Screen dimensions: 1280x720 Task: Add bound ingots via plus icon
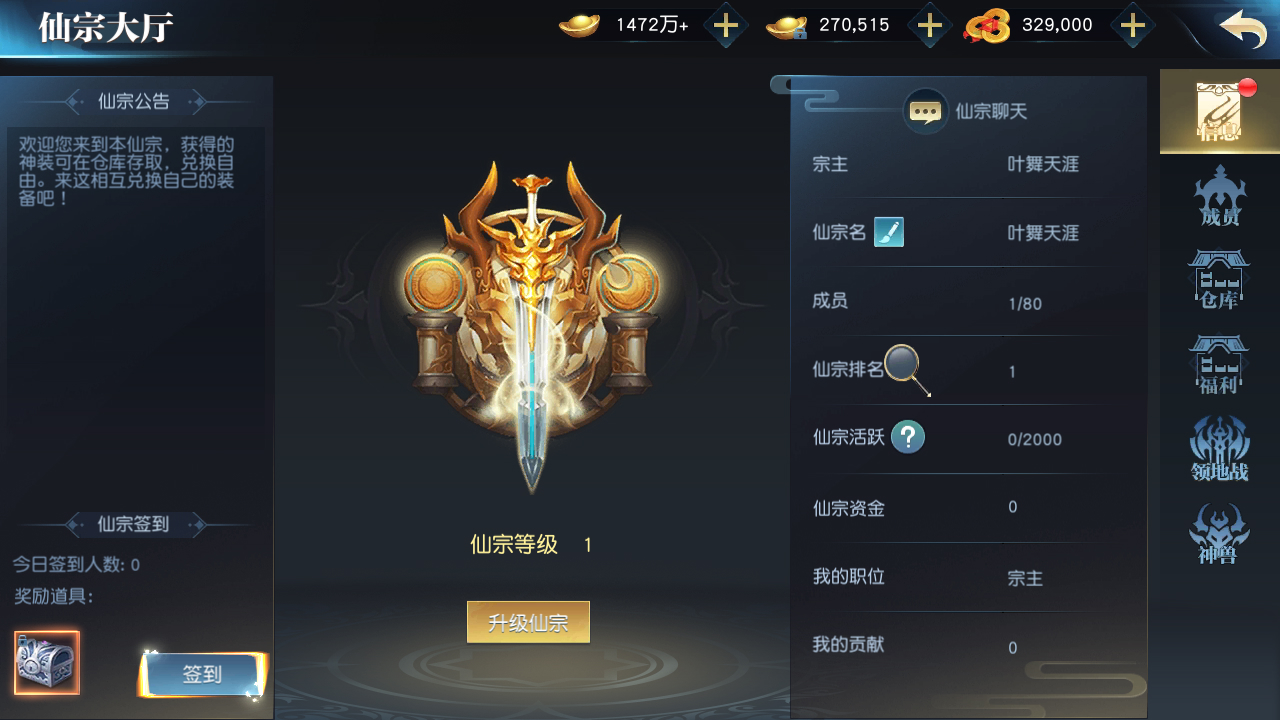(x=930, y=26)
